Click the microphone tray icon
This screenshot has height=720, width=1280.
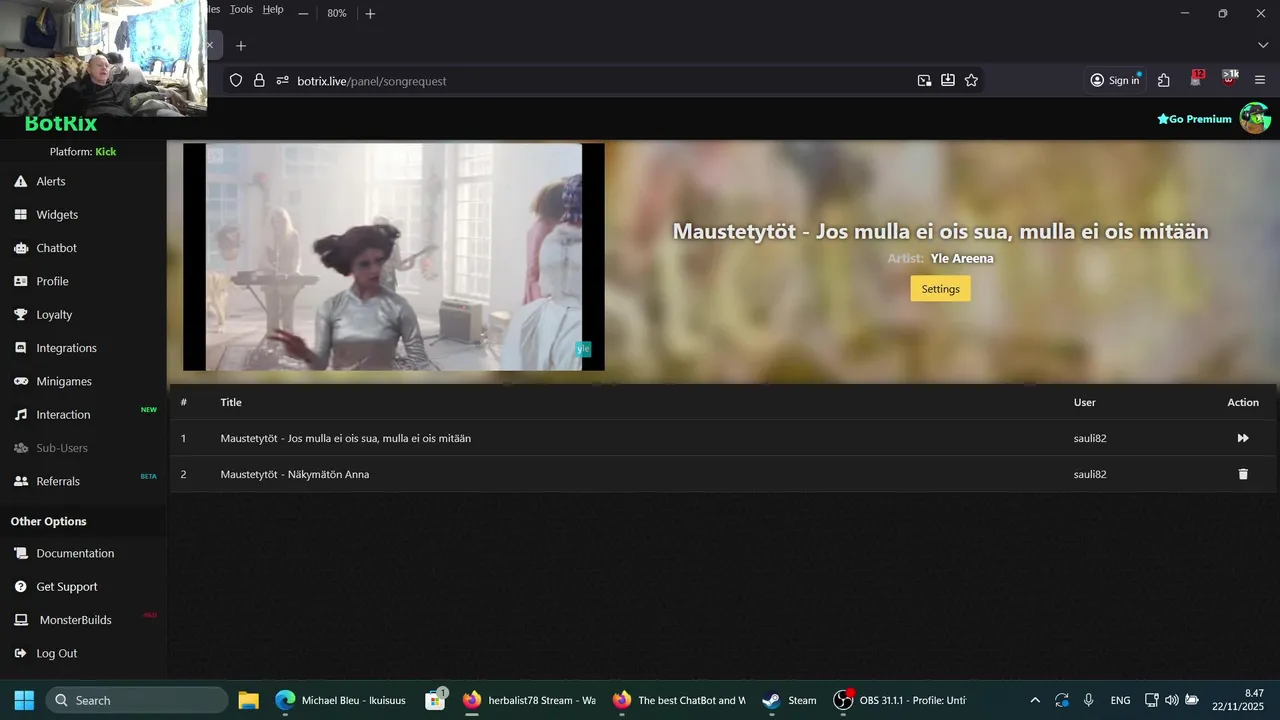(1089, 700)
